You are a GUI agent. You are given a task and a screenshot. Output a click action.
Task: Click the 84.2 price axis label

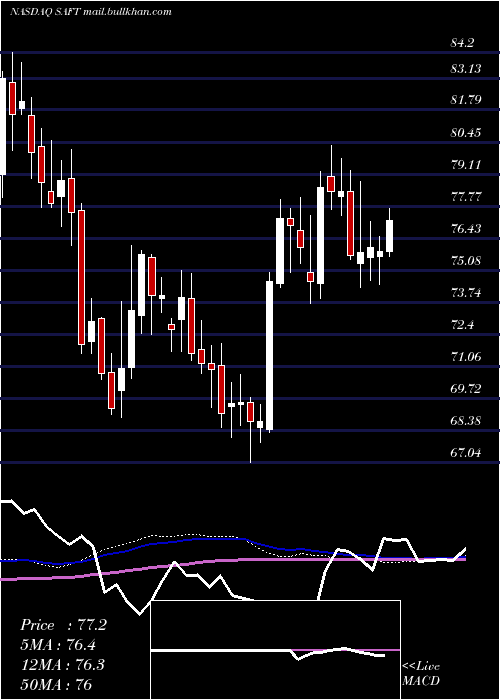click(462, 44)
